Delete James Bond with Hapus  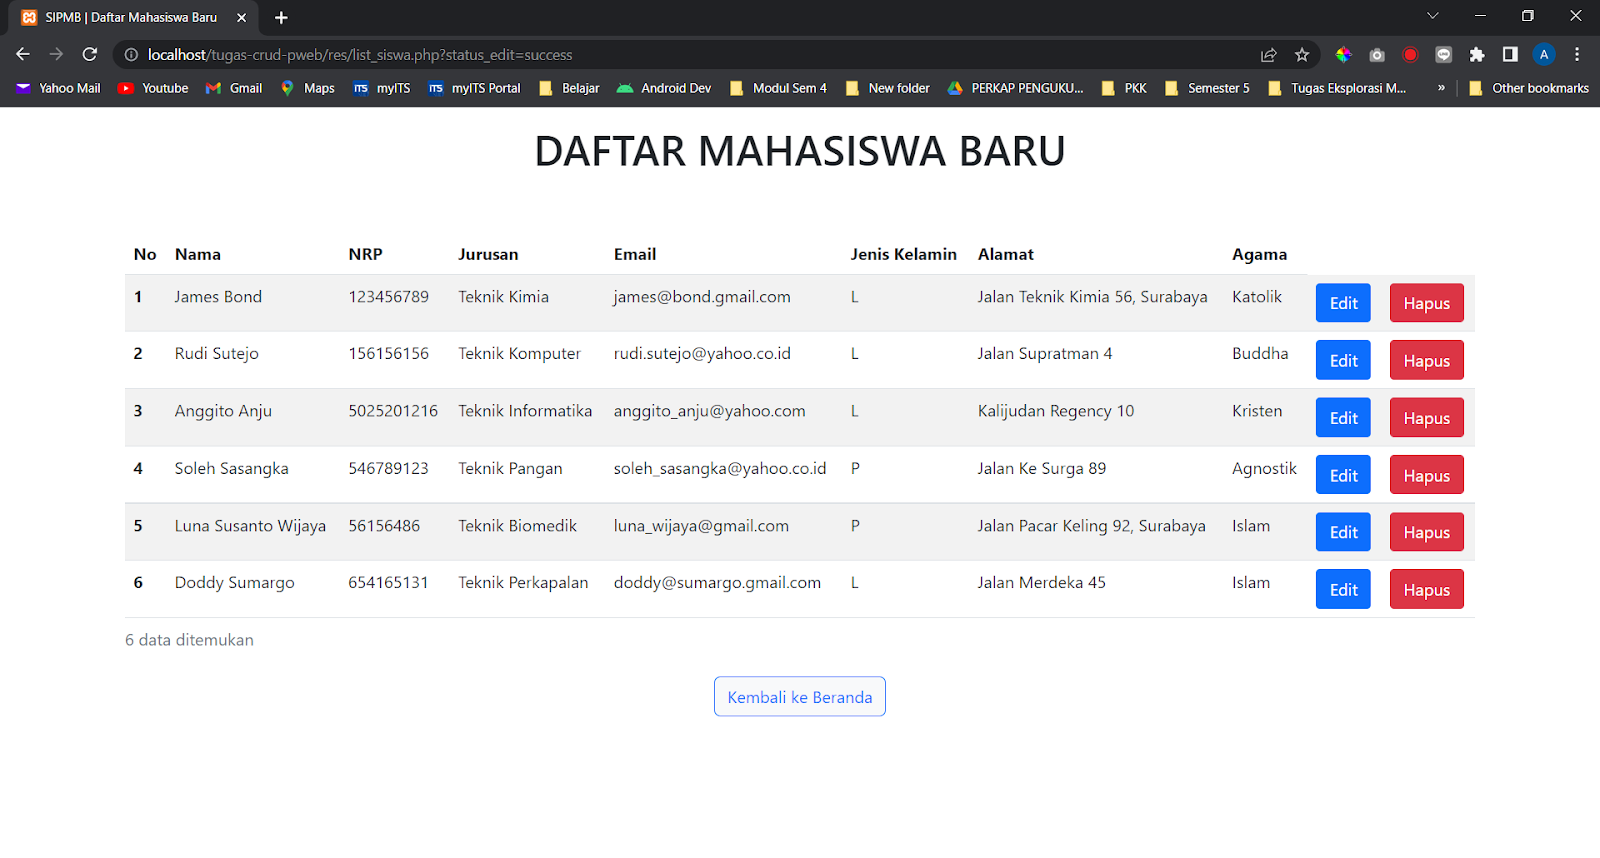pos(1426,303)
